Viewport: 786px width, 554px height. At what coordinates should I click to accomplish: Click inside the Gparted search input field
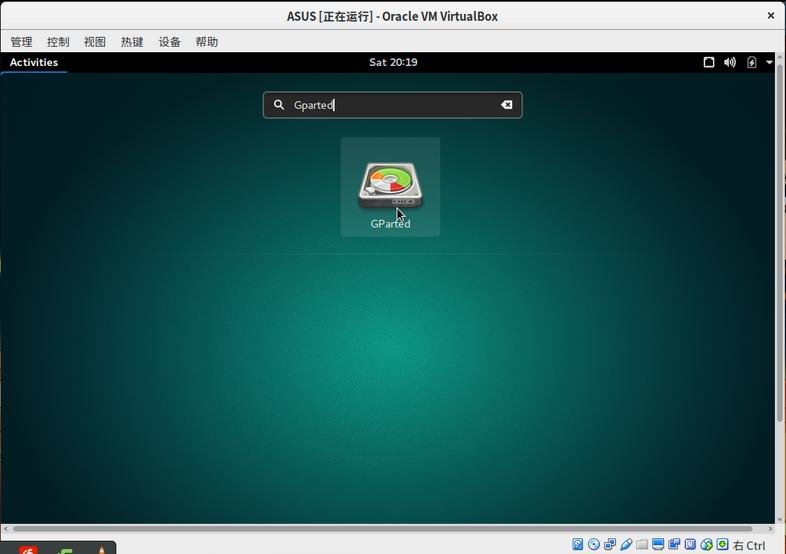pyautogui.click(x=392, y=105)
